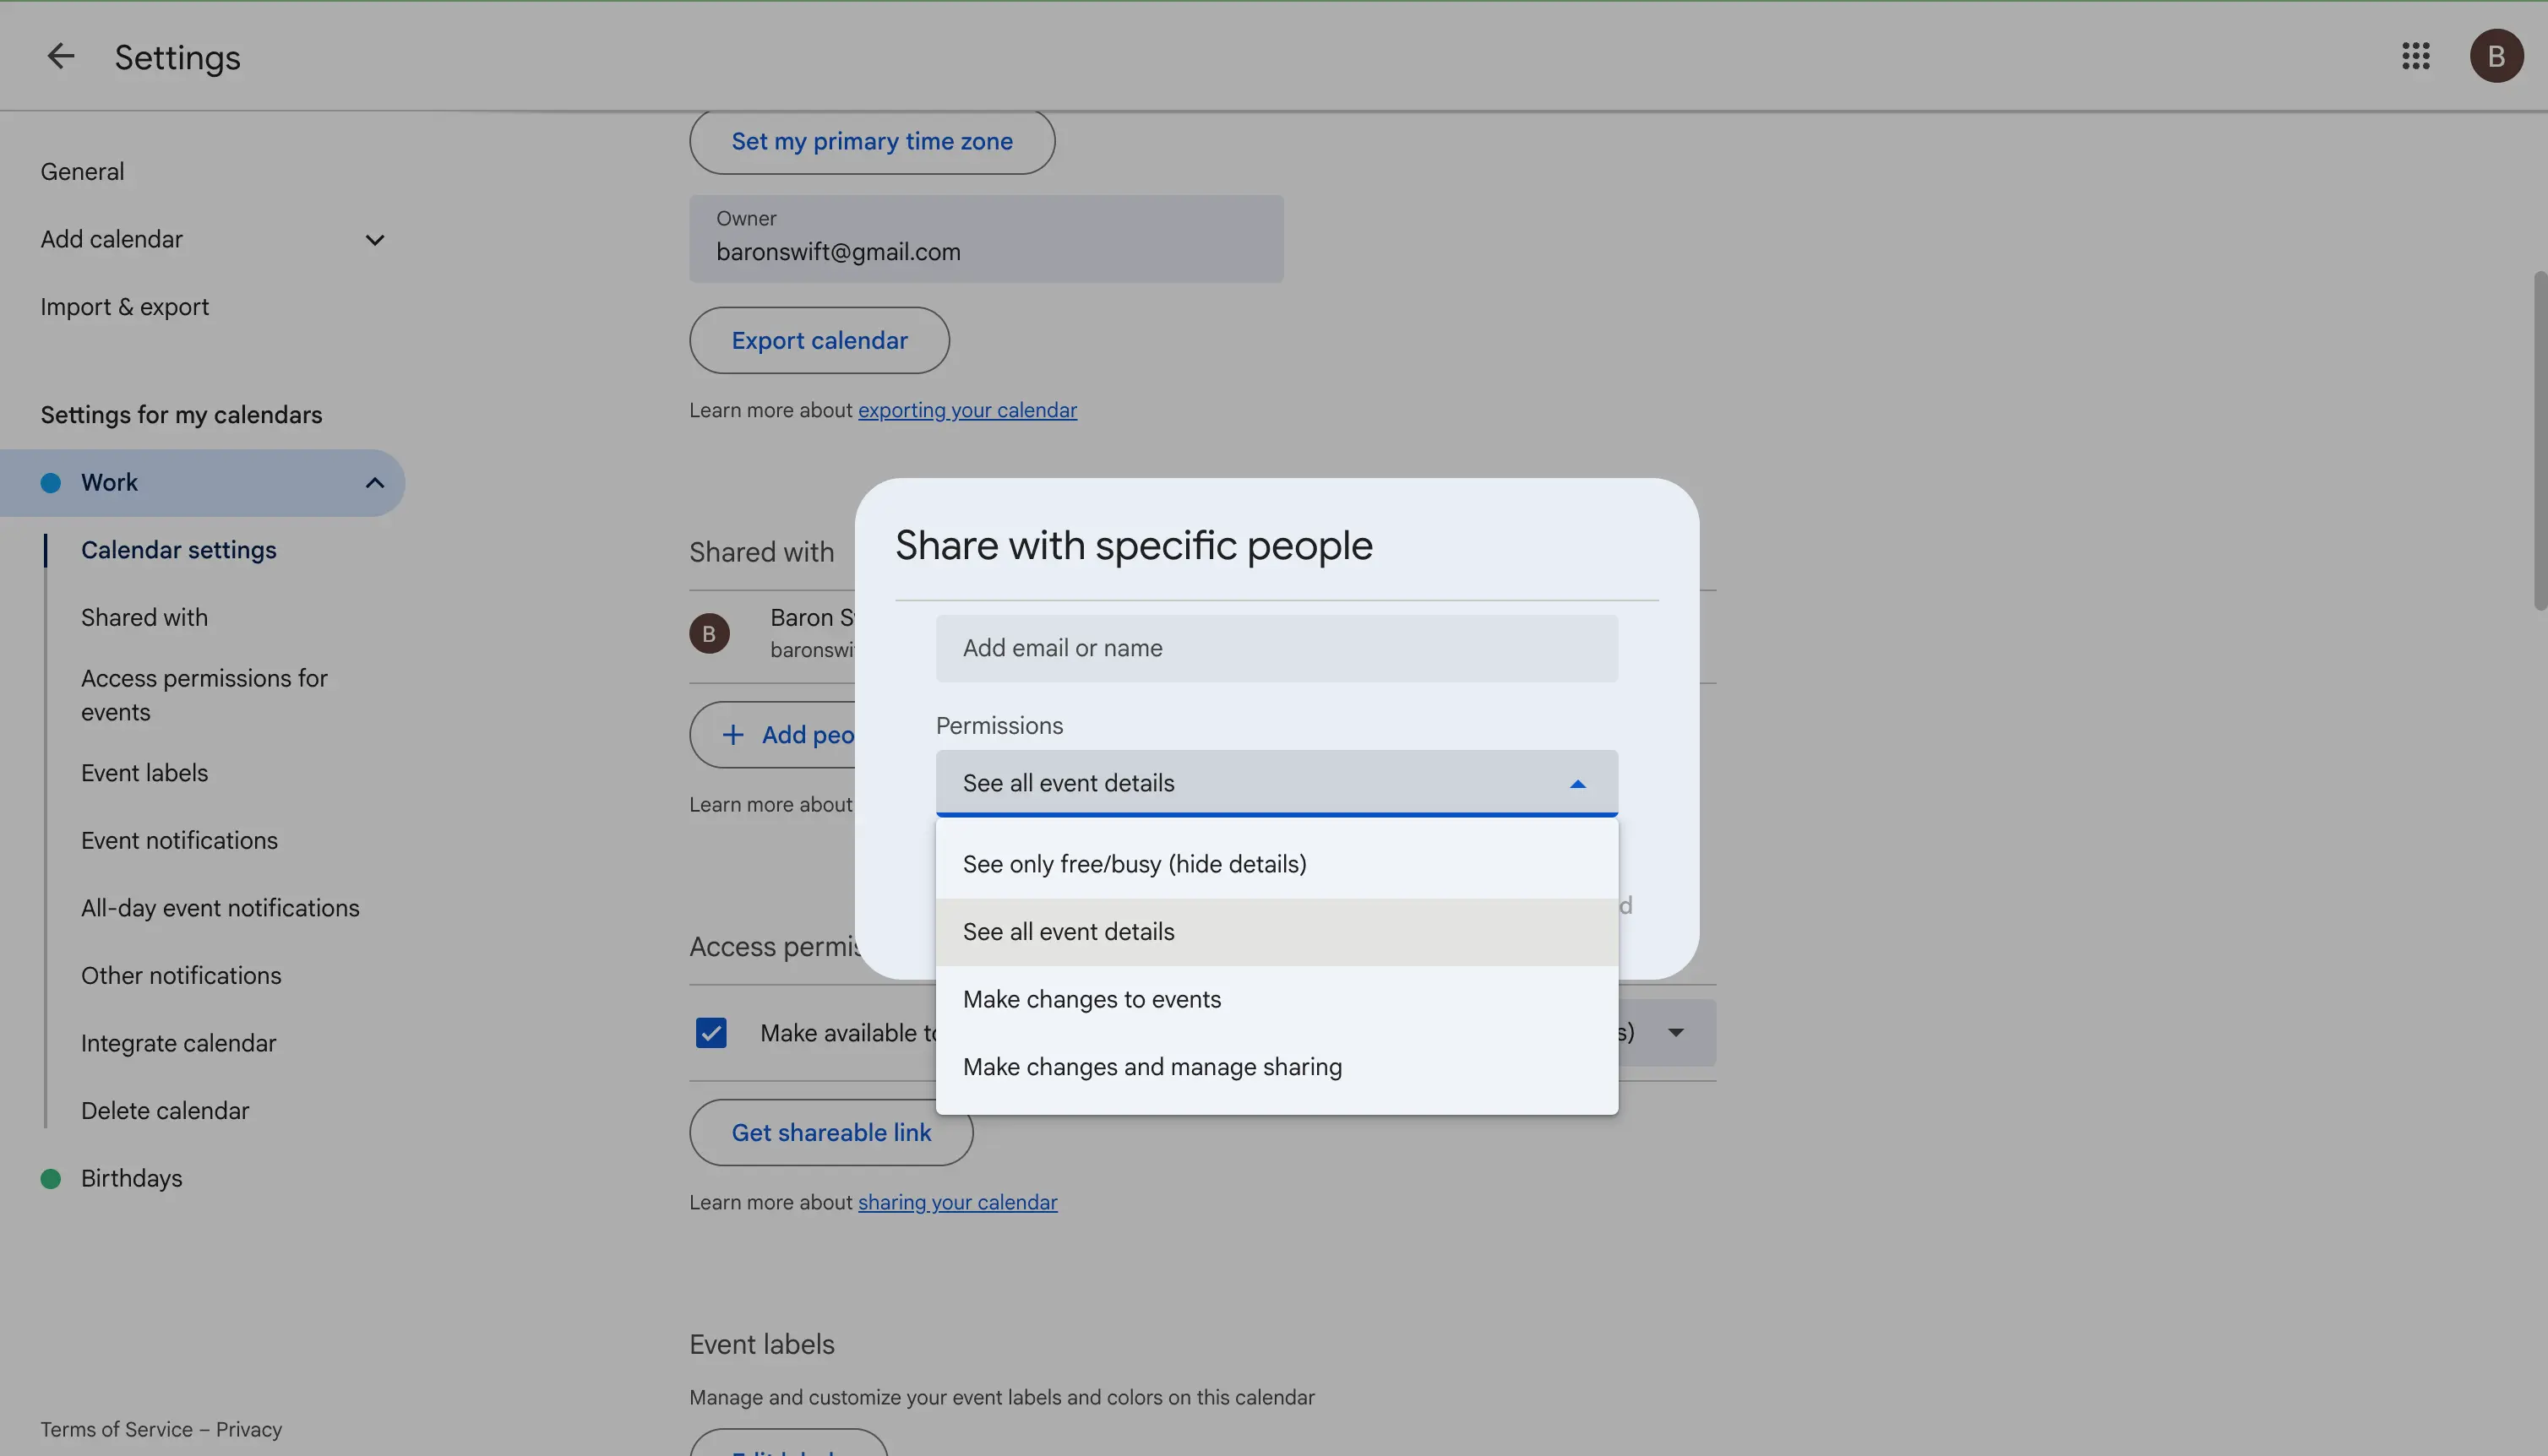Open sharing your calendar link
2548x1456 pixels.
(957, 1202)
